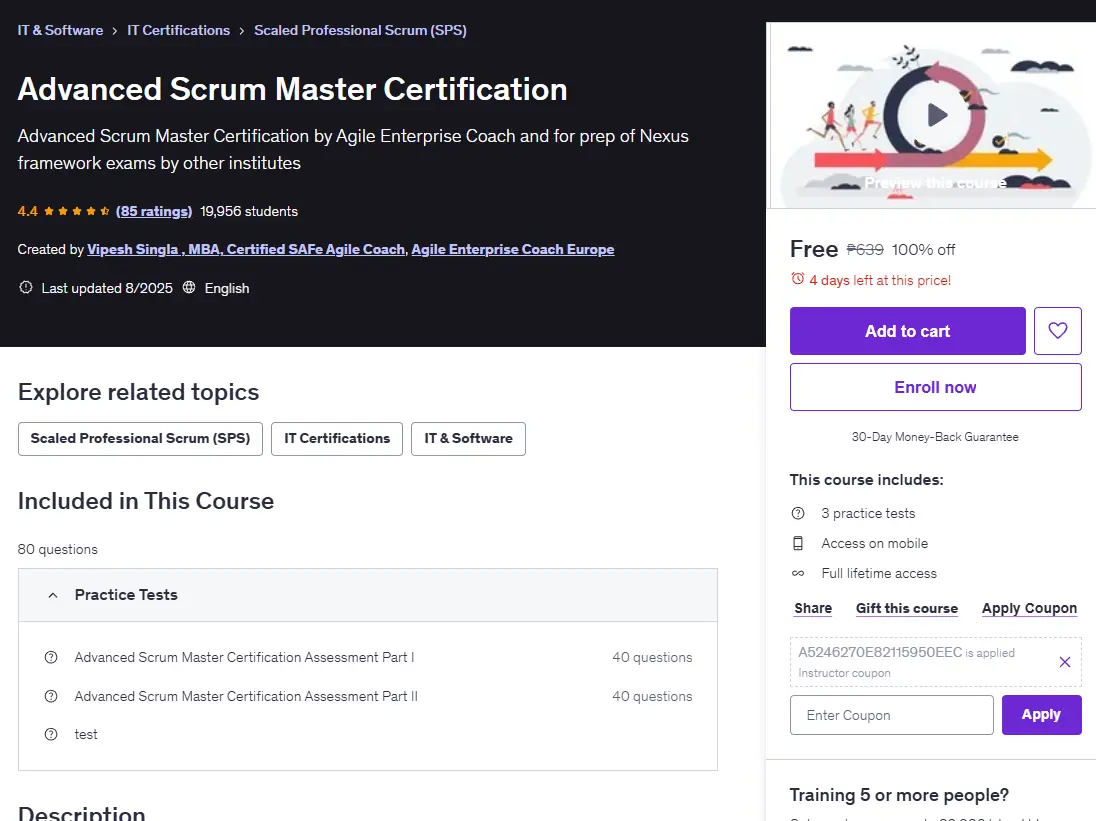
Task: Select IT & Software topic chip
Action: [468, 439]
